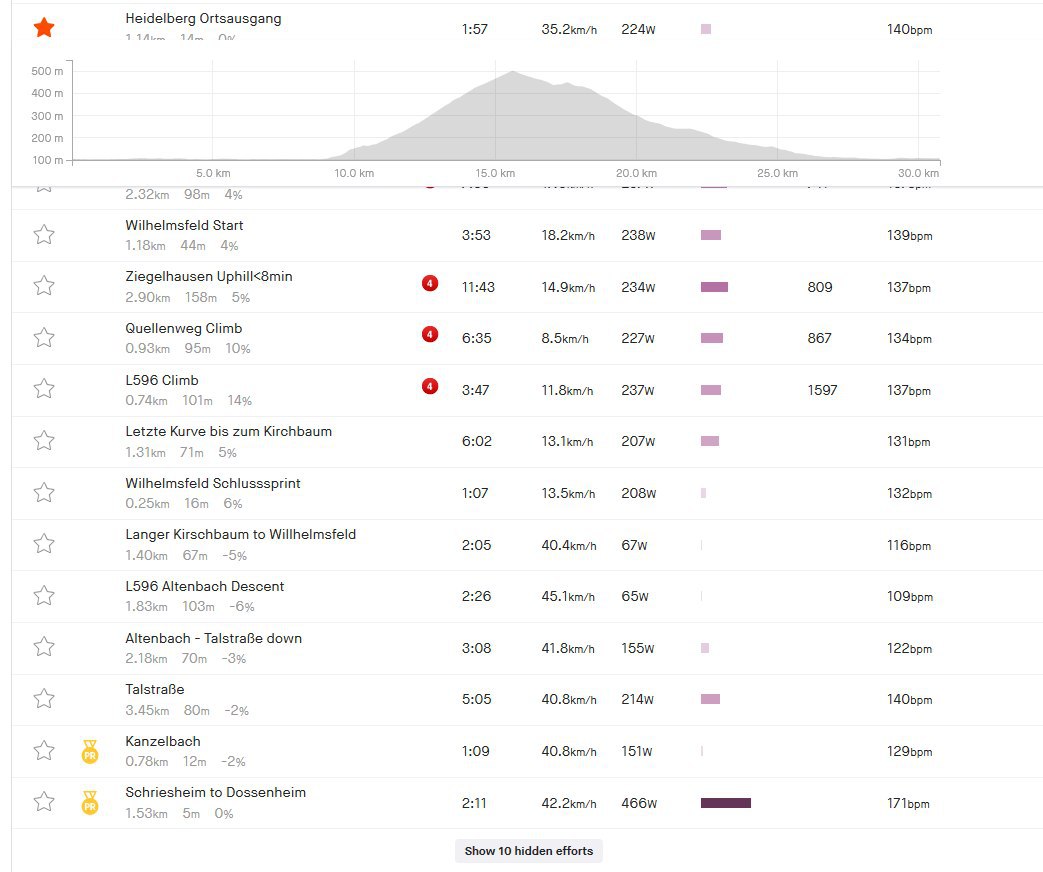Star the Wilhelmsfeld Start segment

point(44,234)
